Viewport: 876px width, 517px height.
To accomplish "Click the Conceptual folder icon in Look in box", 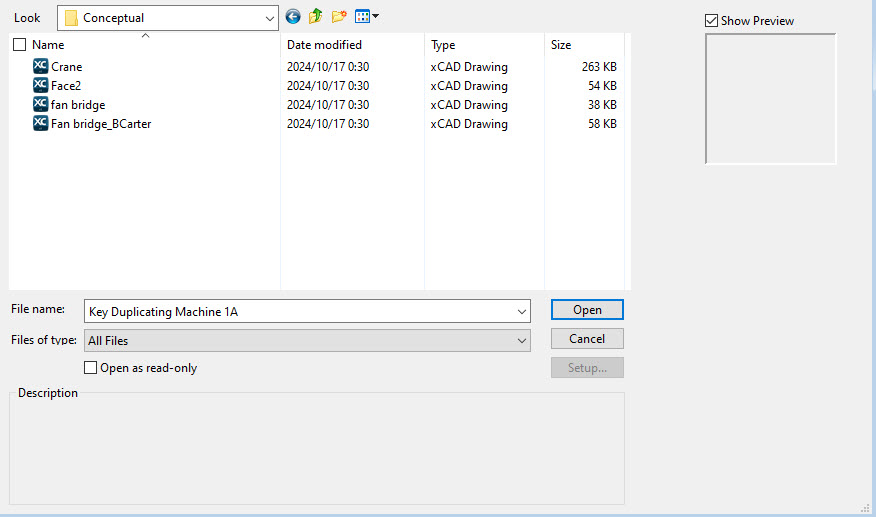I will pyautogui.click(x=71, y=18).
